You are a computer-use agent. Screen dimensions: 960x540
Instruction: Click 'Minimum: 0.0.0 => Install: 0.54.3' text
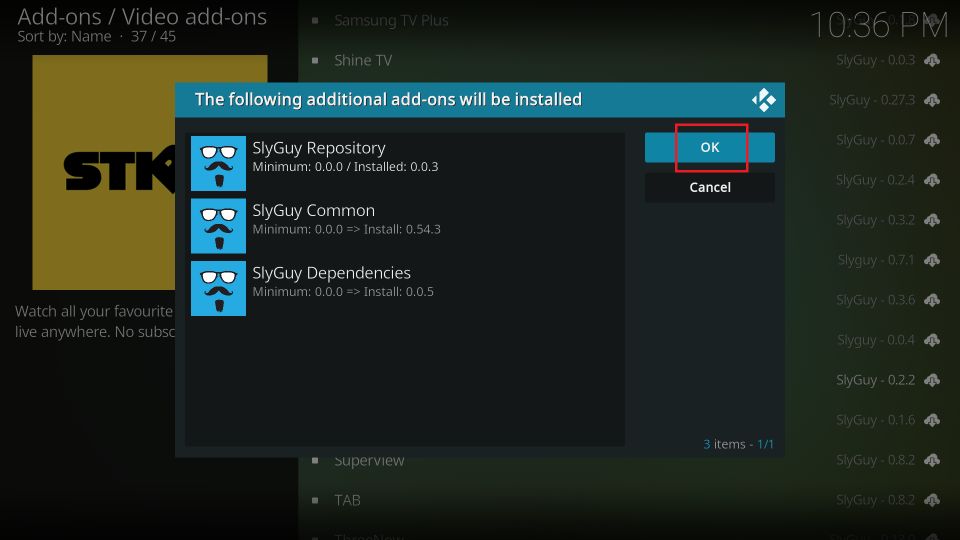[347, 230]
